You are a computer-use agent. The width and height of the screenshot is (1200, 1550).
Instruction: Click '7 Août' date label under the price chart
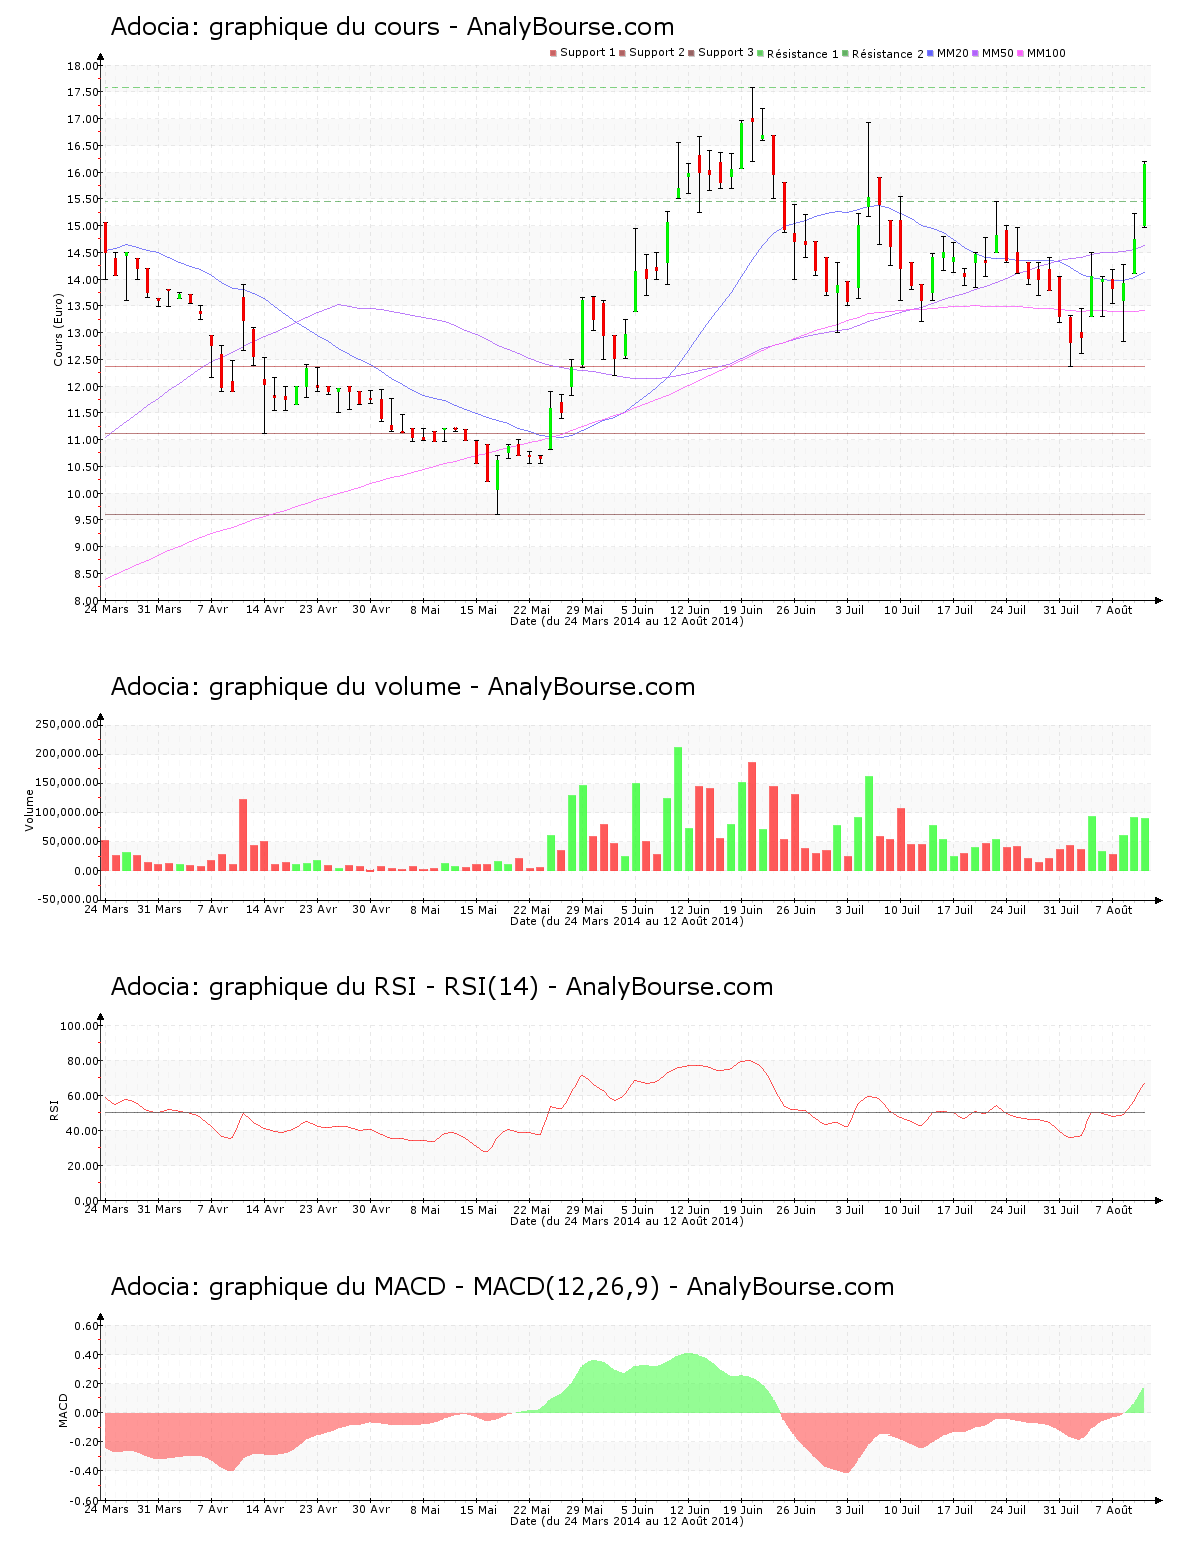coord(1114,610)
